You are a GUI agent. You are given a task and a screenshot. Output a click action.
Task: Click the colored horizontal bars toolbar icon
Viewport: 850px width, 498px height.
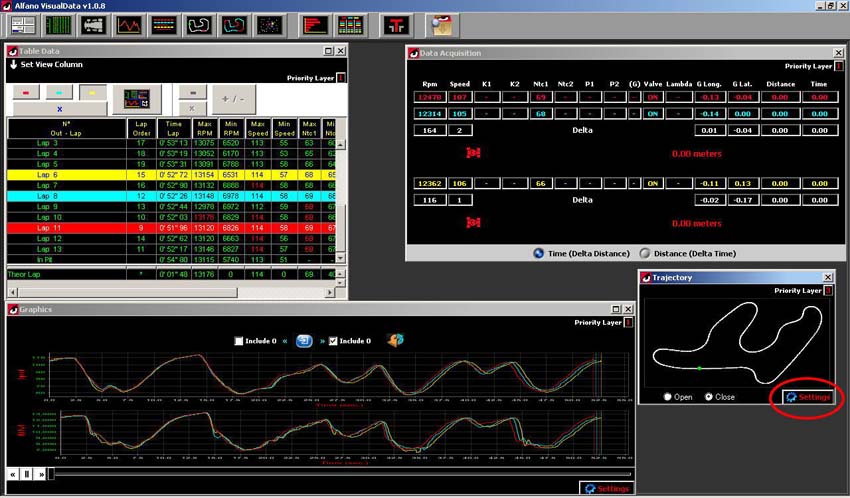(x=164, y=25)
